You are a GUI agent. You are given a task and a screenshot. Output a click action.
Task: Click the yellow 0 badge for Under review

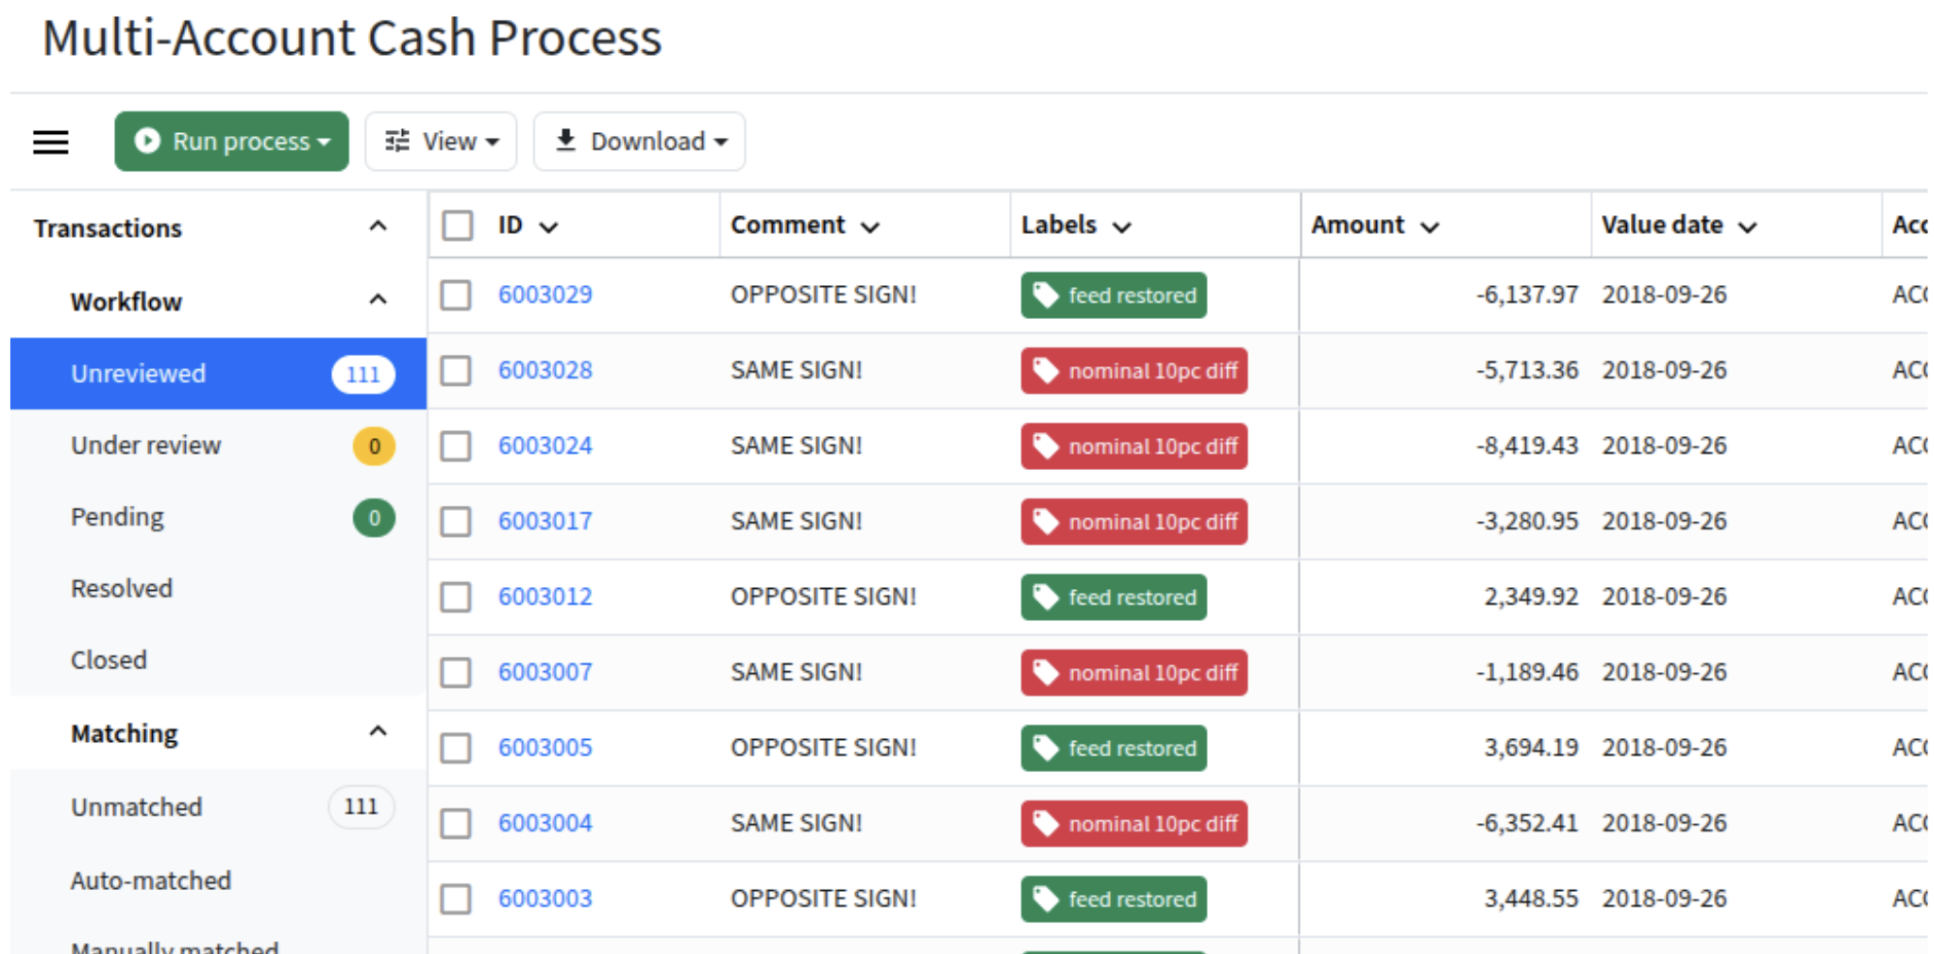(x=374, y=446)
